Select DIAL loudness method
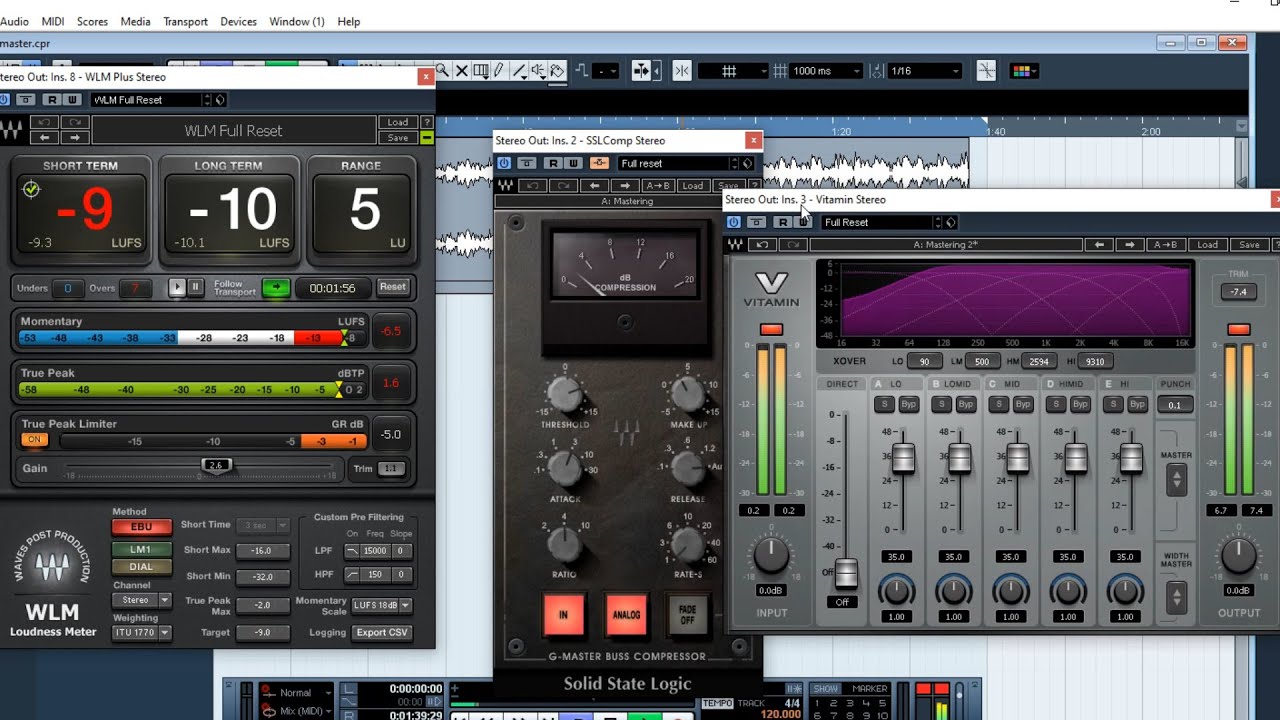 [141, 567]
